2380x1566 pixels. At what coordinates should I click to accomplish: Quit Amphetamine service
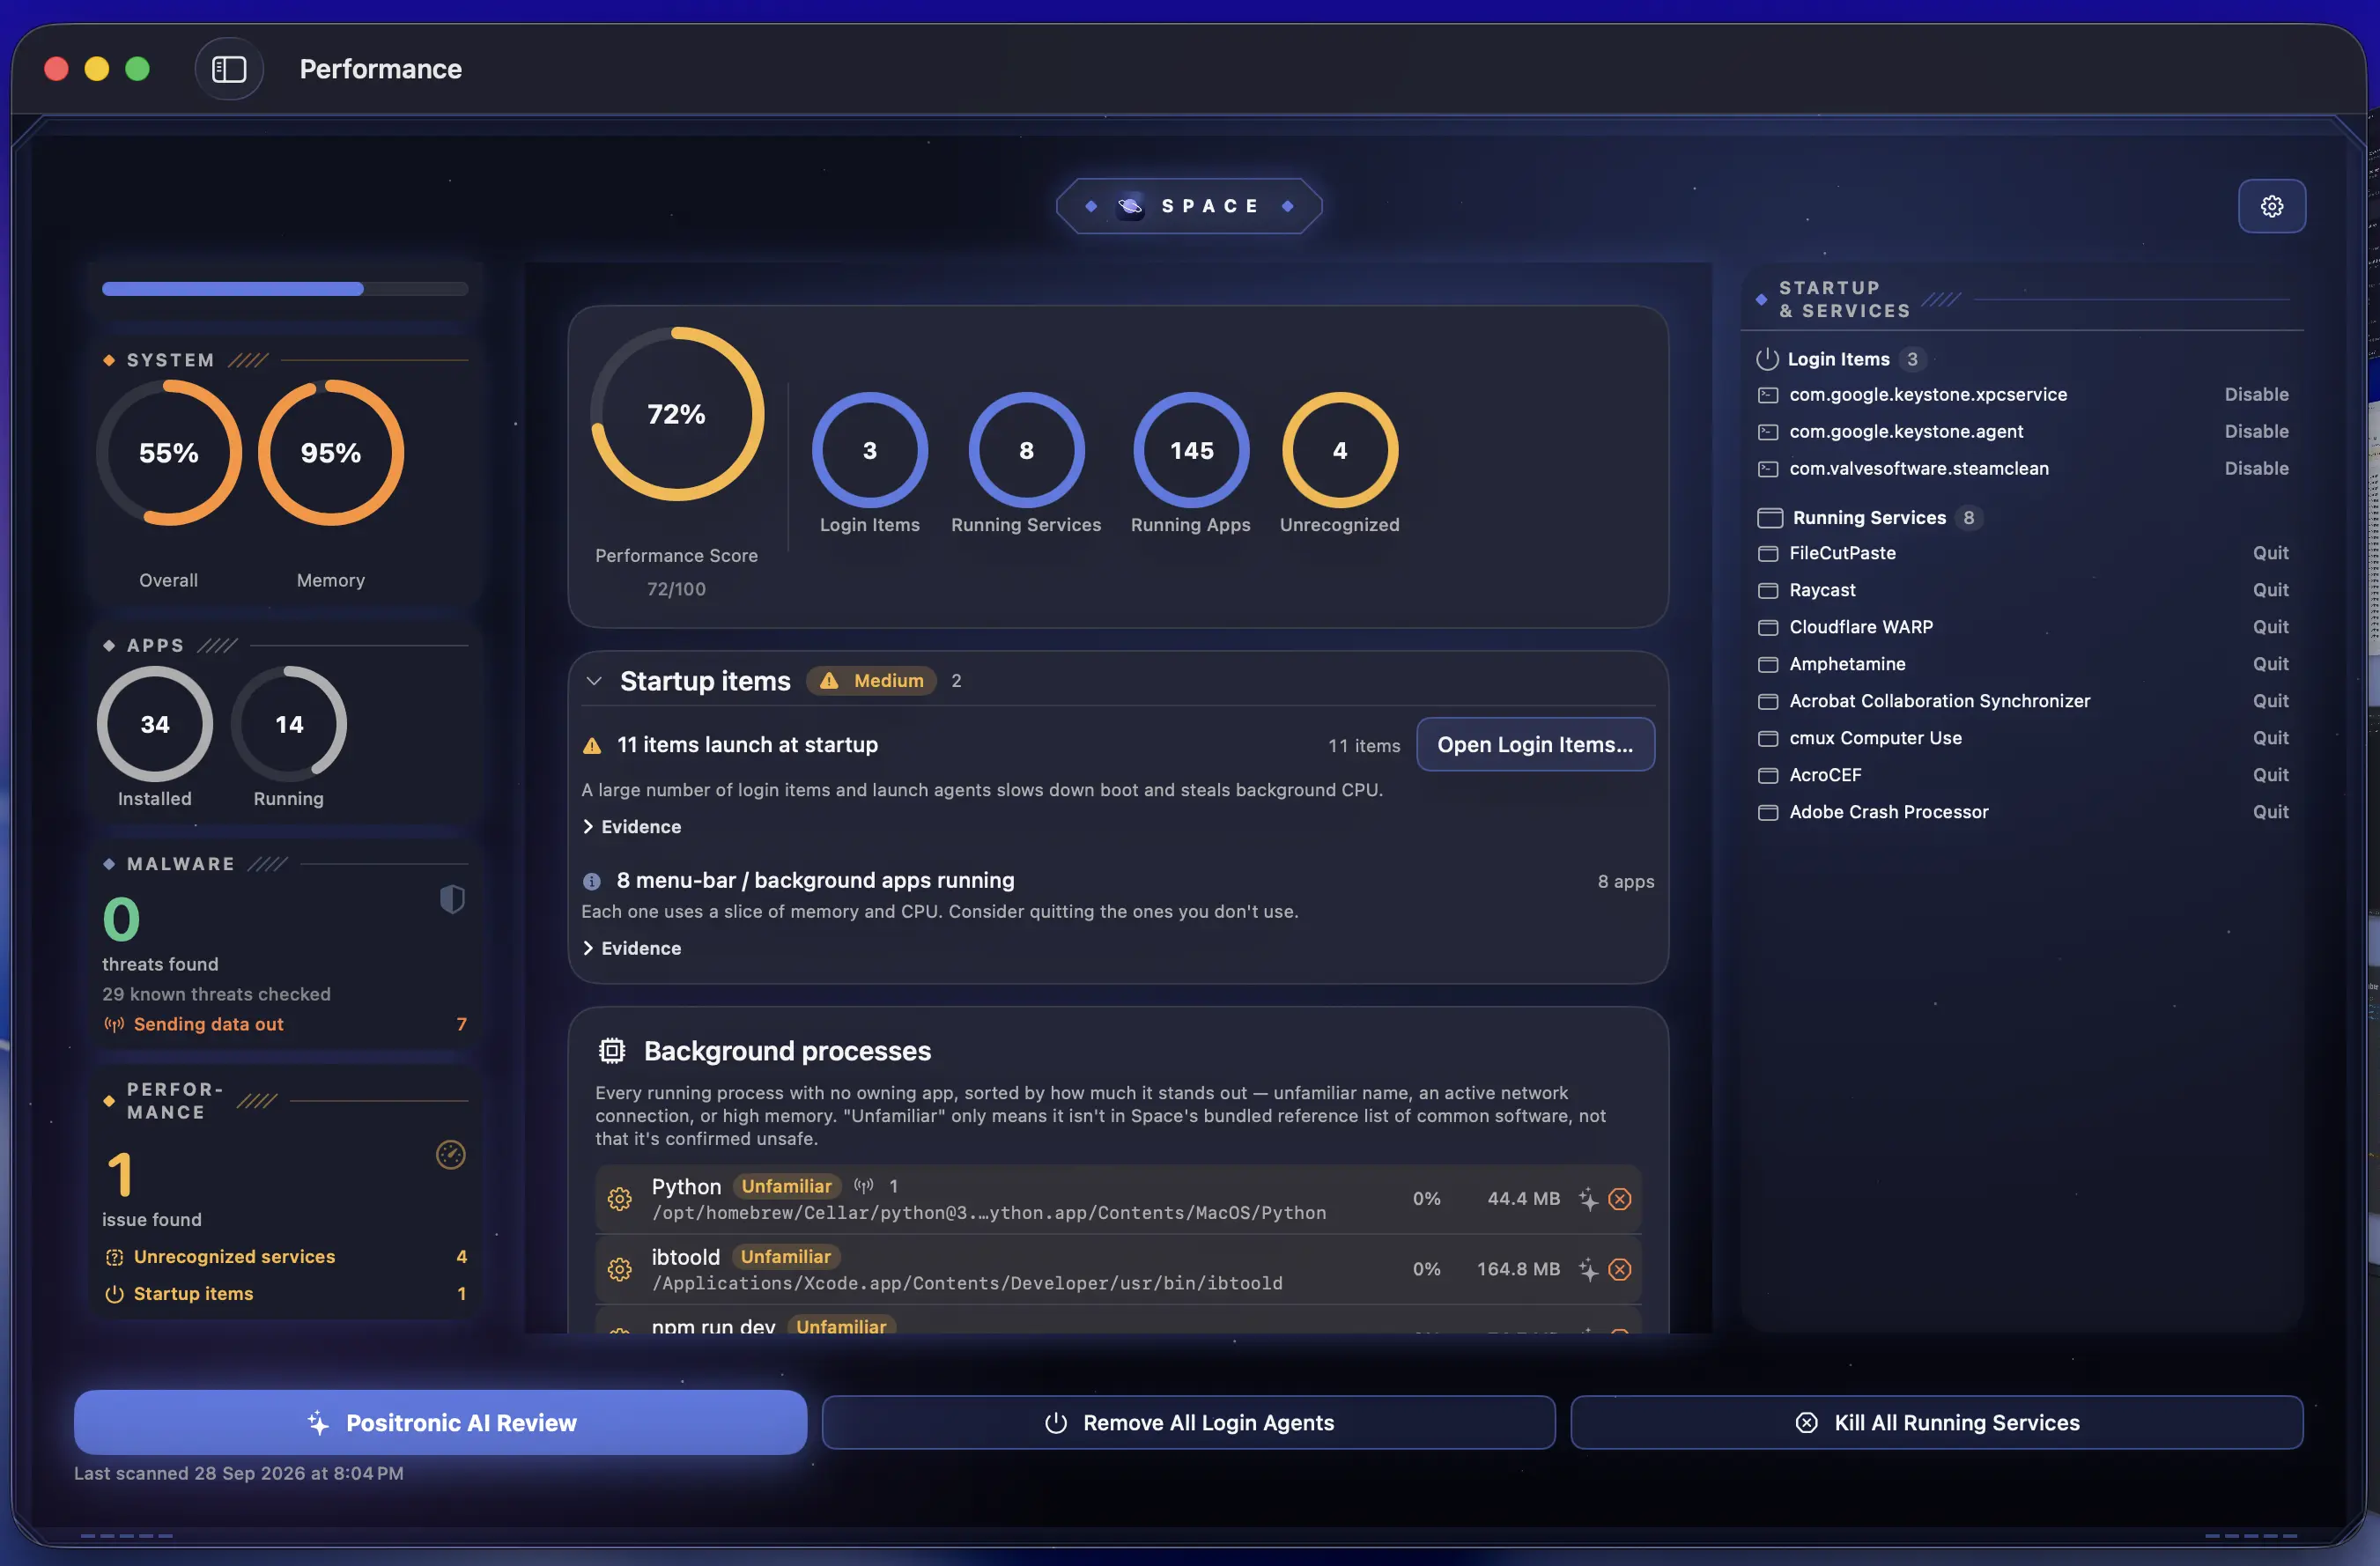coord(2270,664)
